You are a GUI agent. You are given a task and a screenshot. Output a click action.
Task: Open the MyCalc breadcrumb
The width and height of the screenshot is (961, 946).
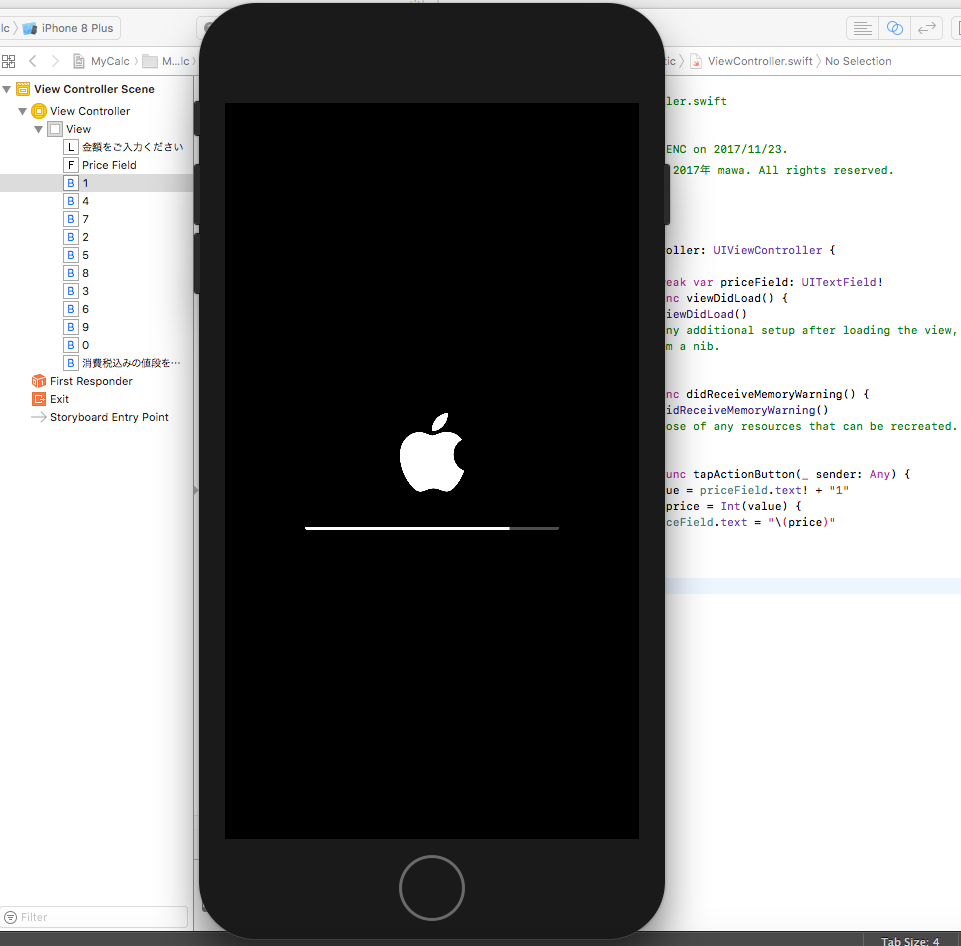pos(102,61)
